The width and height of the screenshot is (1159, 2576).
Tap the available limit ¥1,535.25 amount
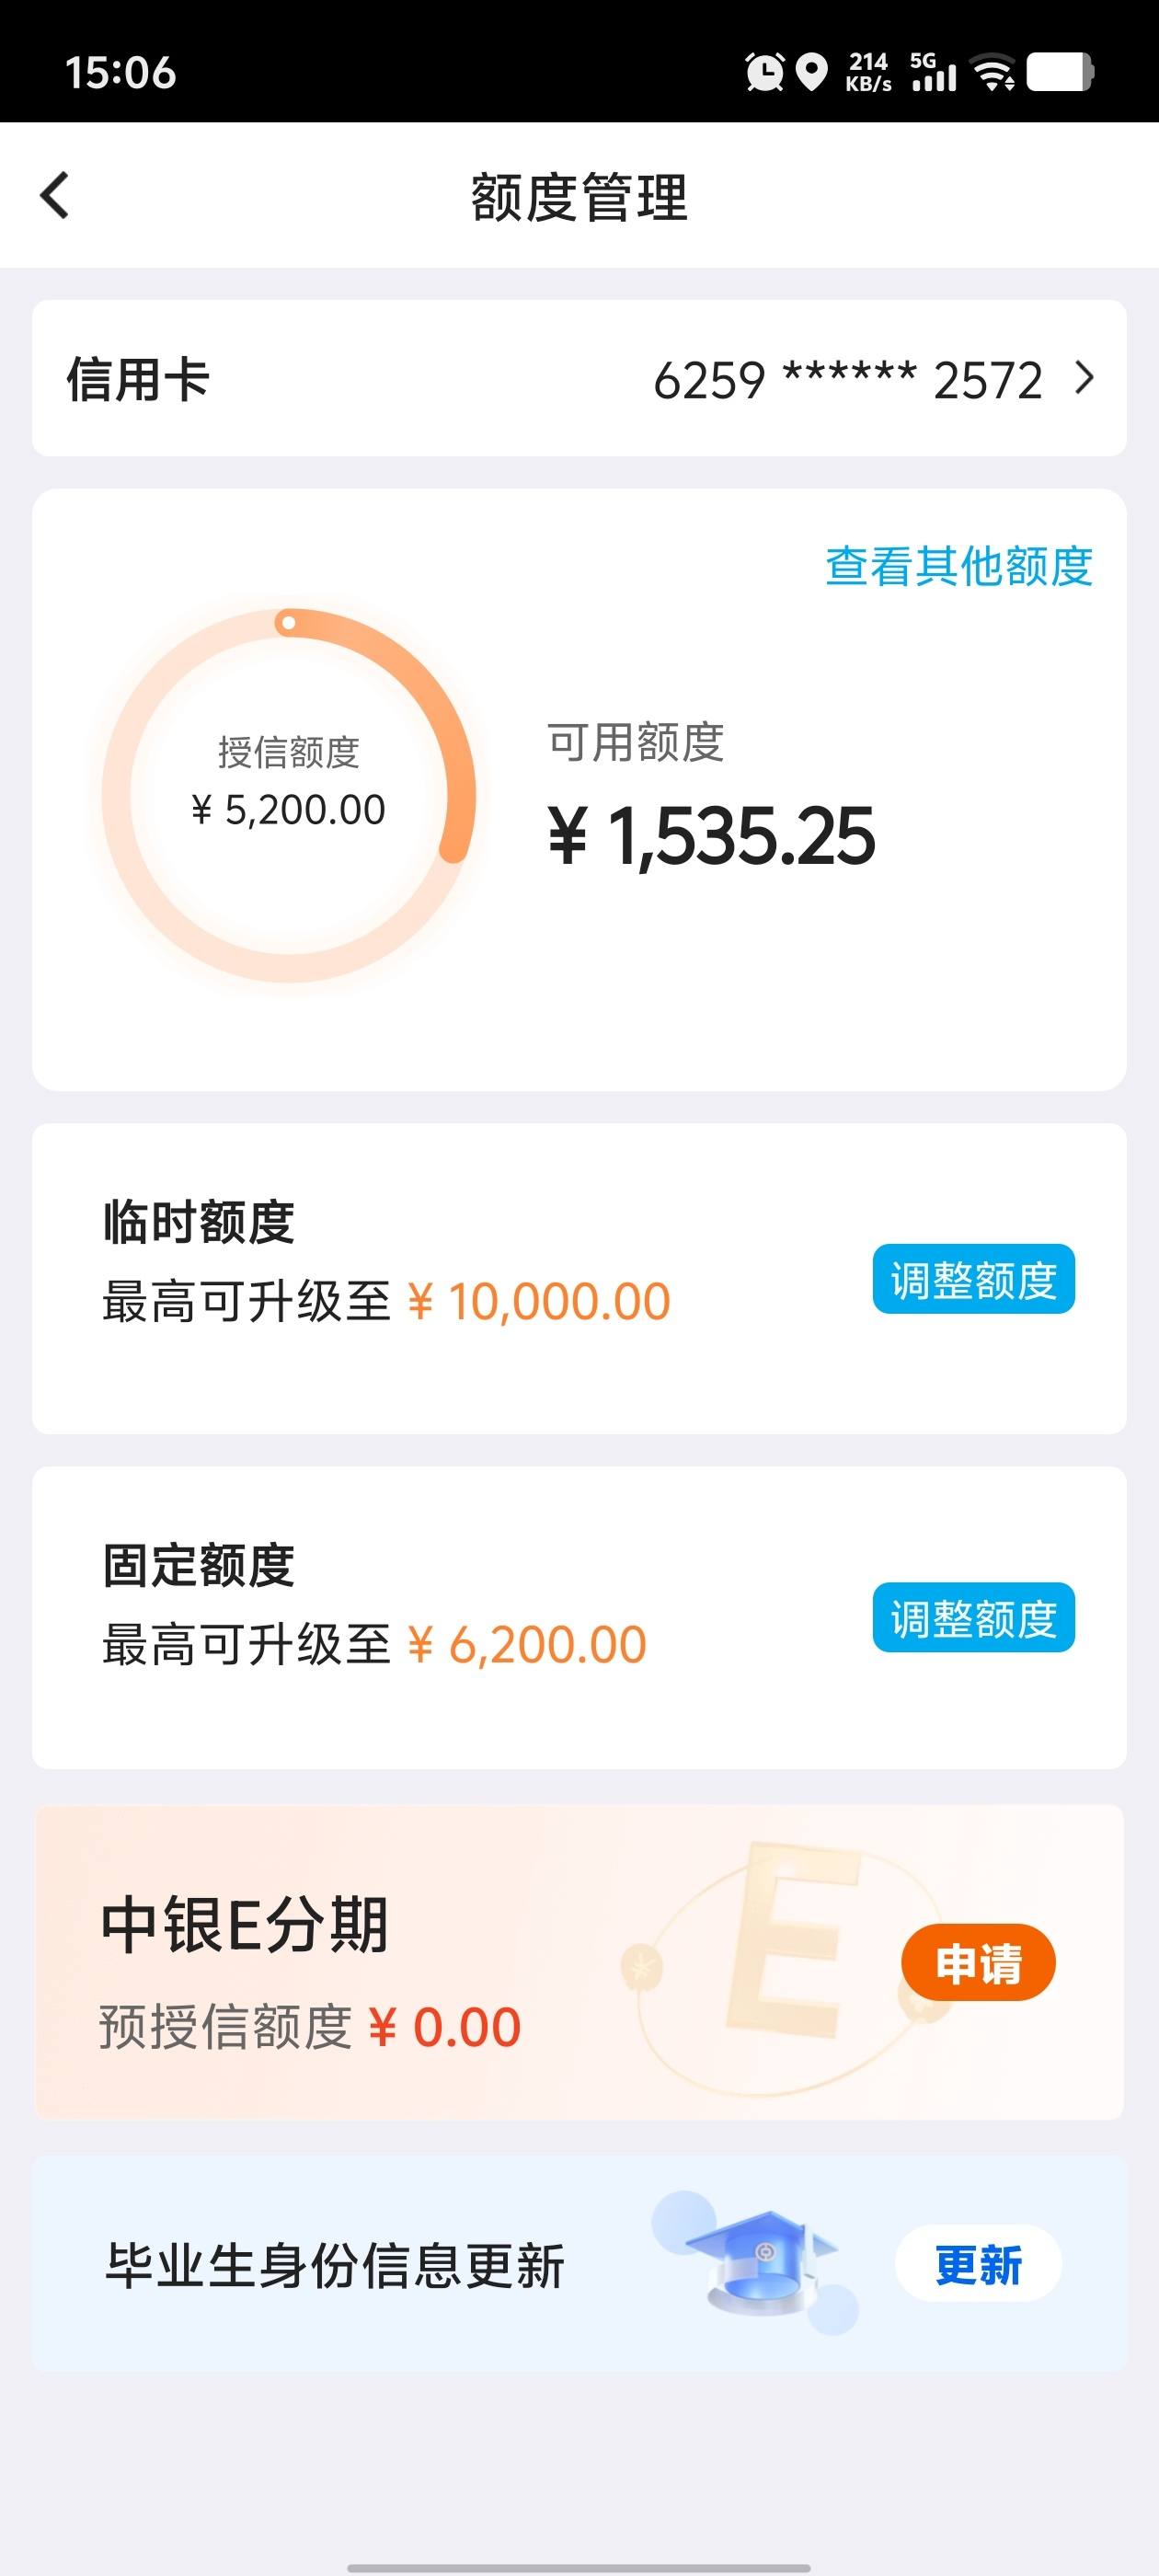(x=711, y=836)
